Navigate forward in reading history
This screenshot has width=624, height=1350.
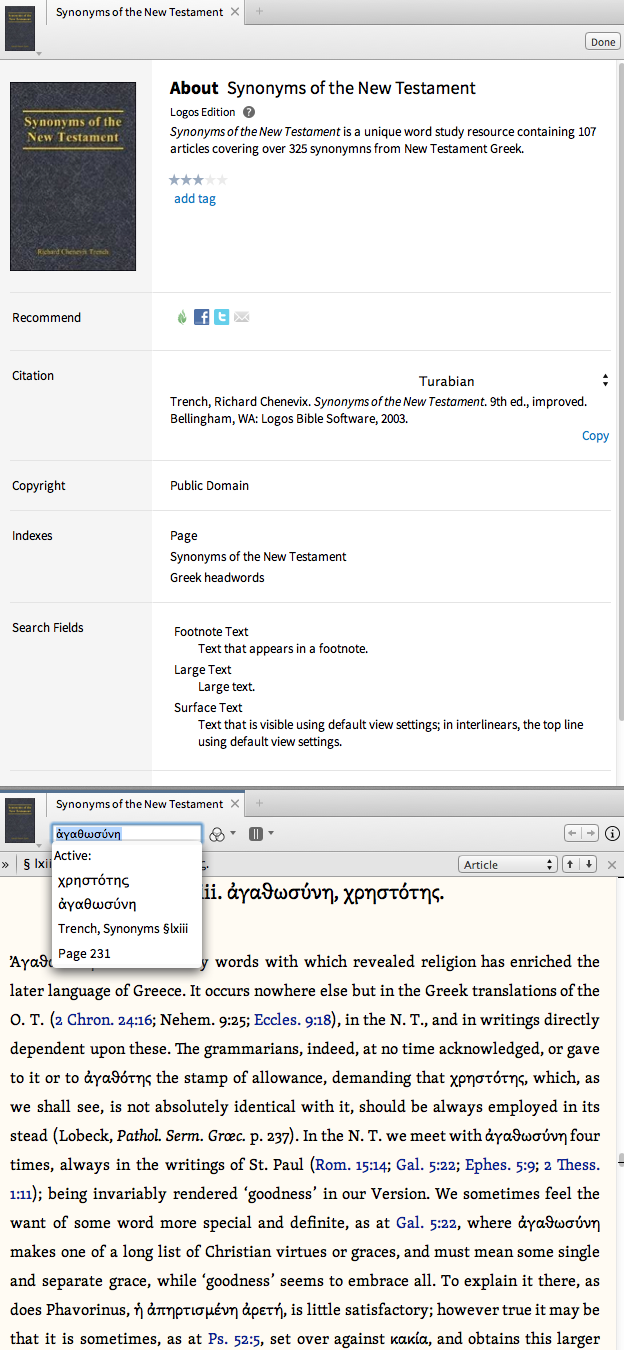(590, 833)
